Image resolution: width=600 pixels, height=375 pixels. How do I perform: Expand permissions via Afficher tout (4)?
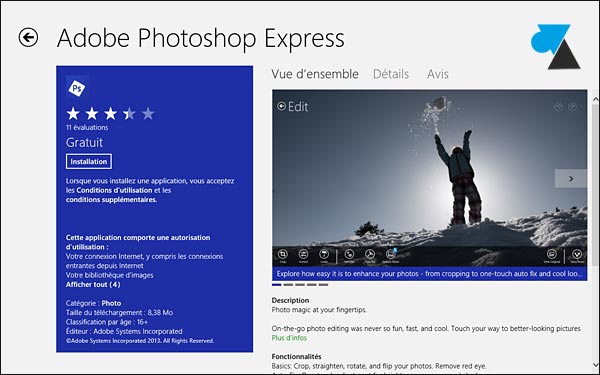tap(93, 284)
